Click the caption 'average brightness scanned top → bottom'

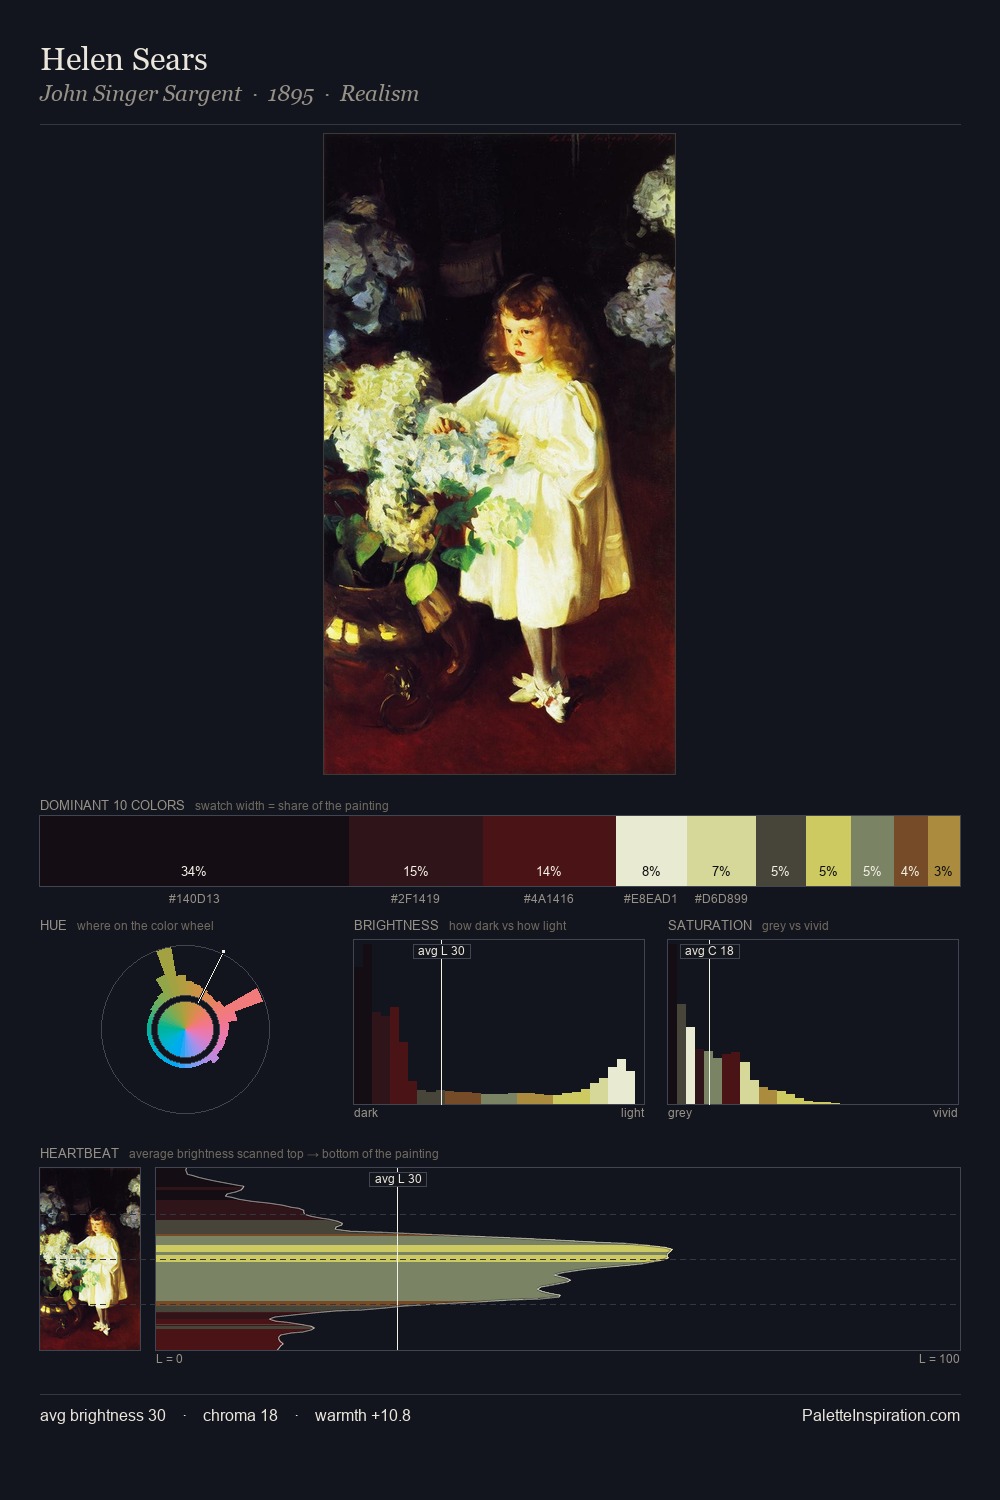point(284,1154)
